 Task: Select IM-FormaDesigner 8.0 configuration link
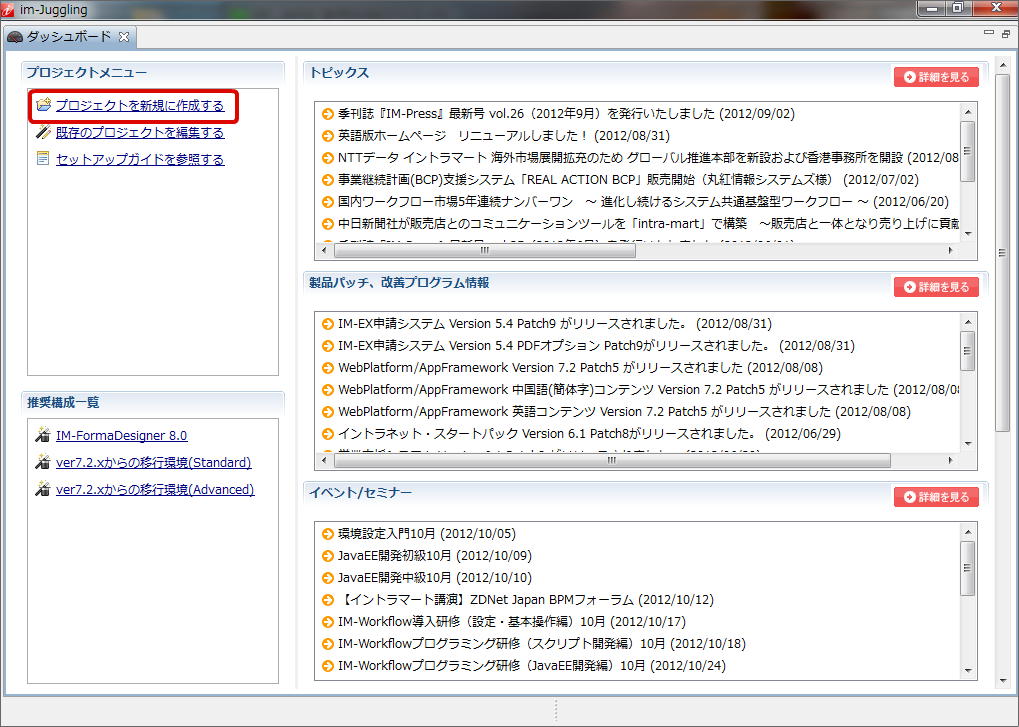pyautogui.click(x=122, y=435)
